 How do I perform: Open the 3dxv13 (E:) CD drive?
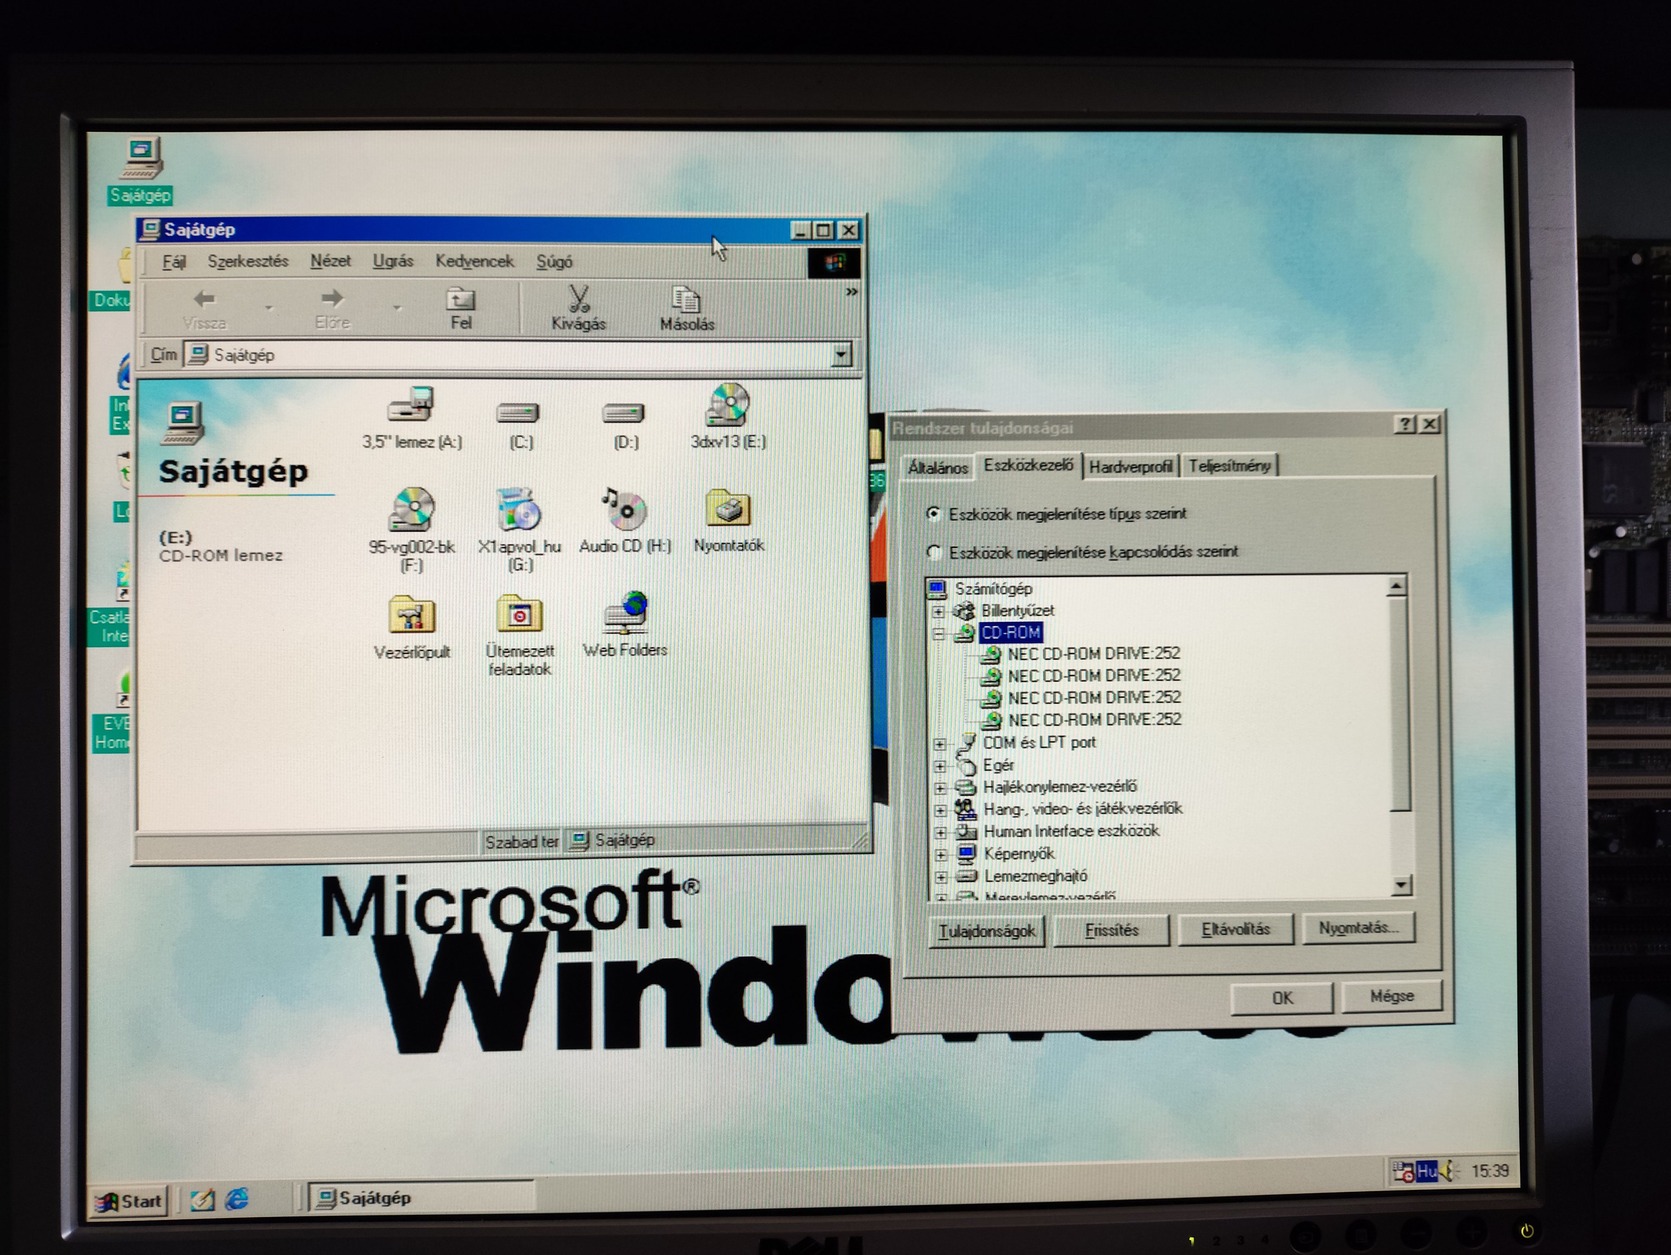[728, 417]
